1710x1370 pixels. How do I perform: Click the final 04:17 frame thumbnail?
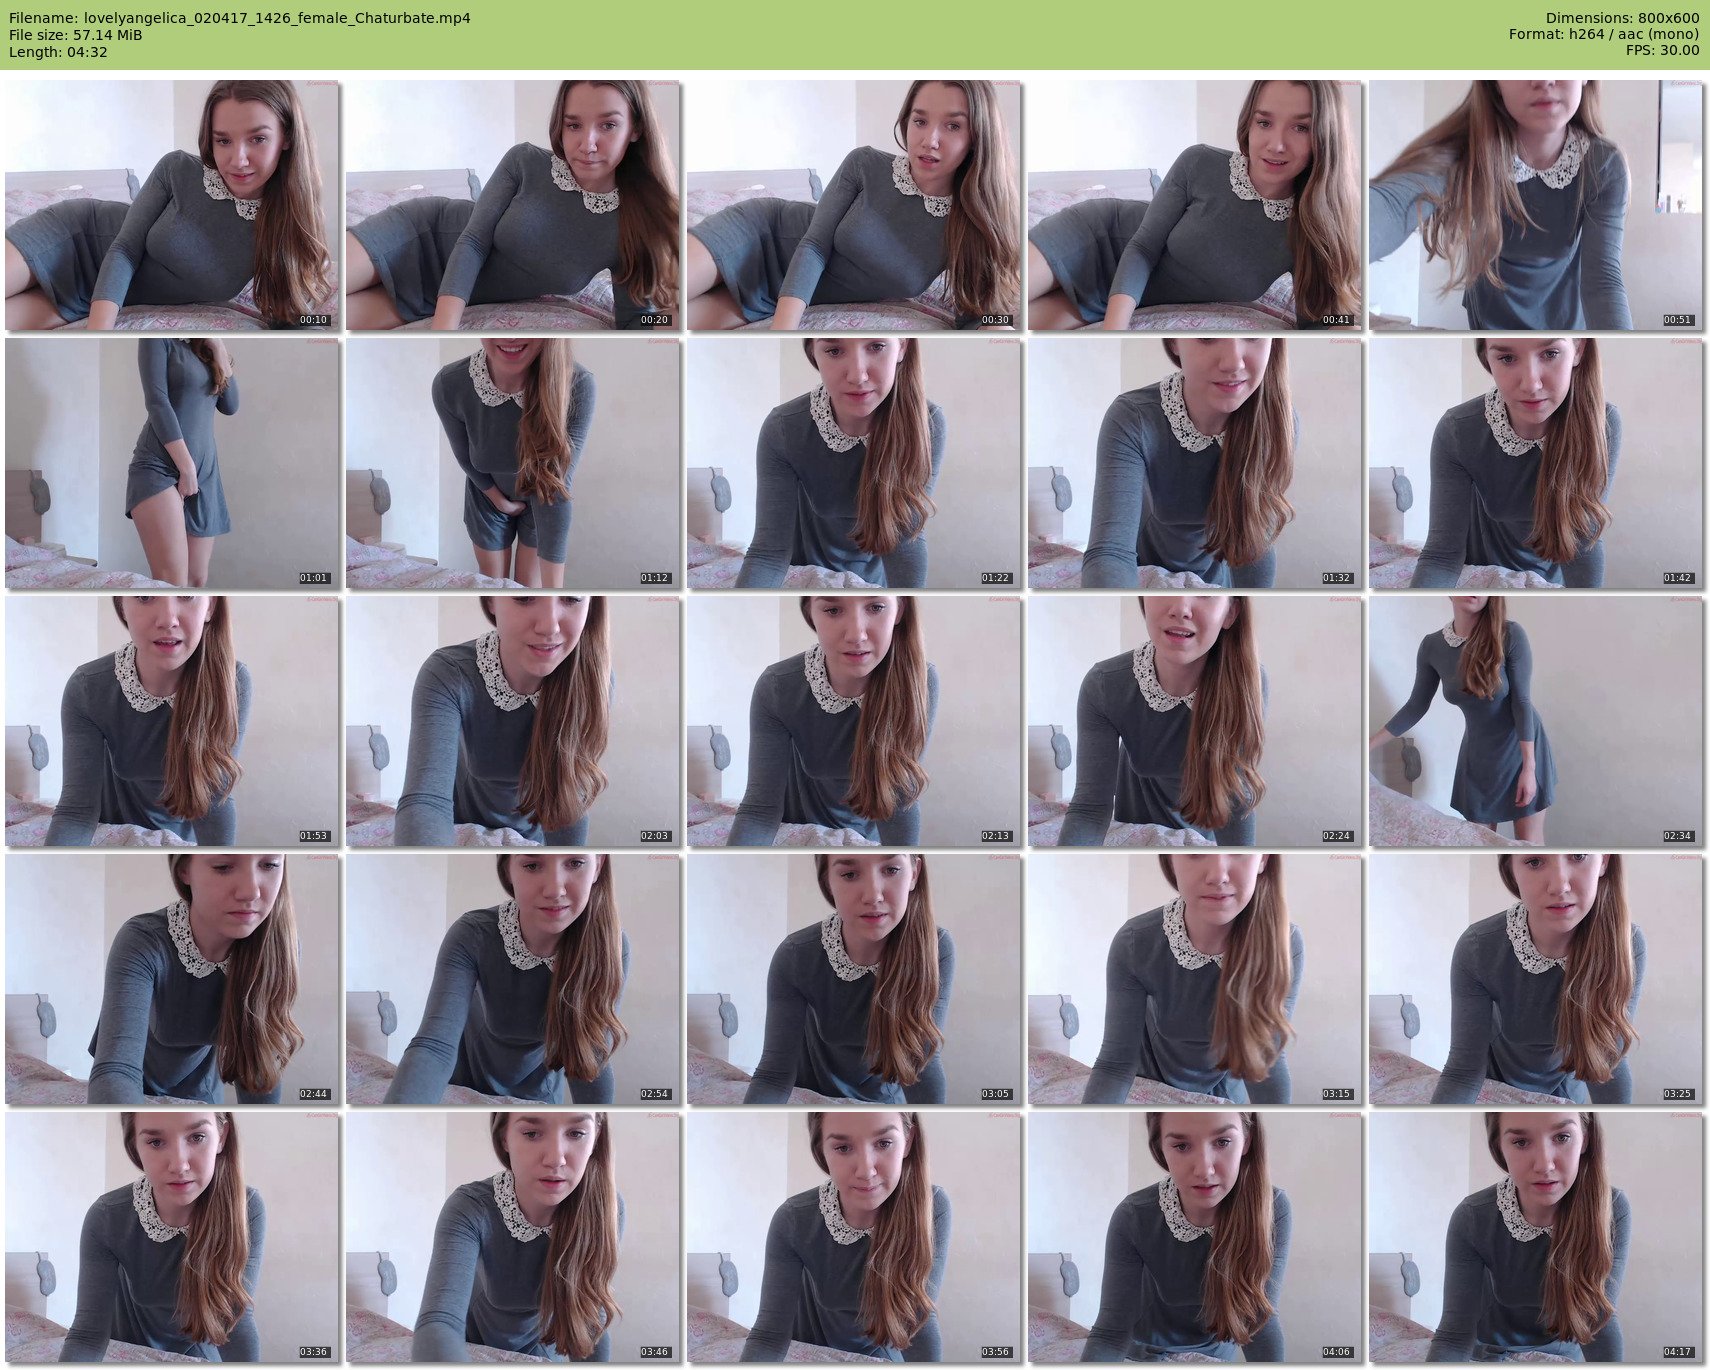[1536, 1237]
